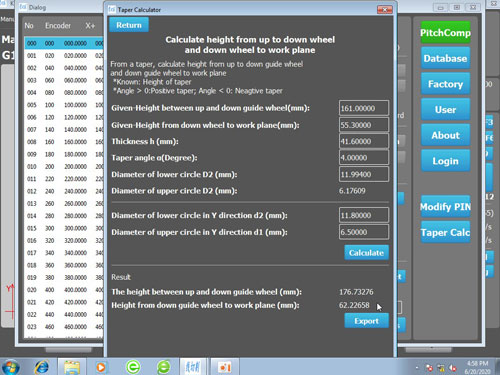
Task: Select row 005 in the encoder table
Action: (x=64, y=105)
